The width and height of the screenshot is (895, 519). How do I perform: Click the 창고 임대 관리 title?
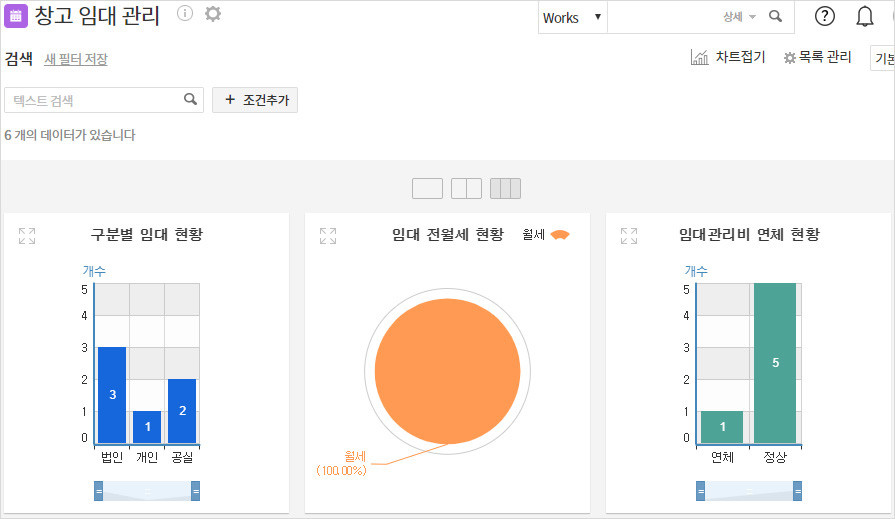[x=97, y=15]
